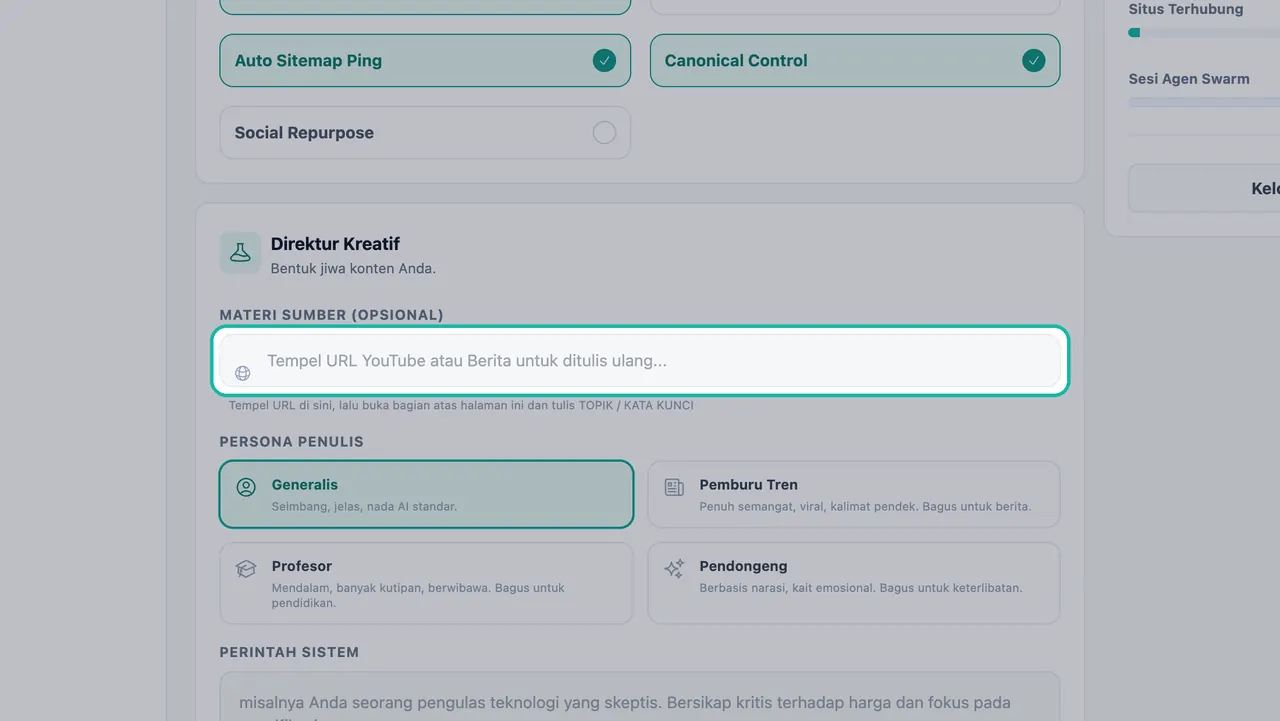
Task: Click the Situs Terhubung progress bar
Action: point(1204,32)
